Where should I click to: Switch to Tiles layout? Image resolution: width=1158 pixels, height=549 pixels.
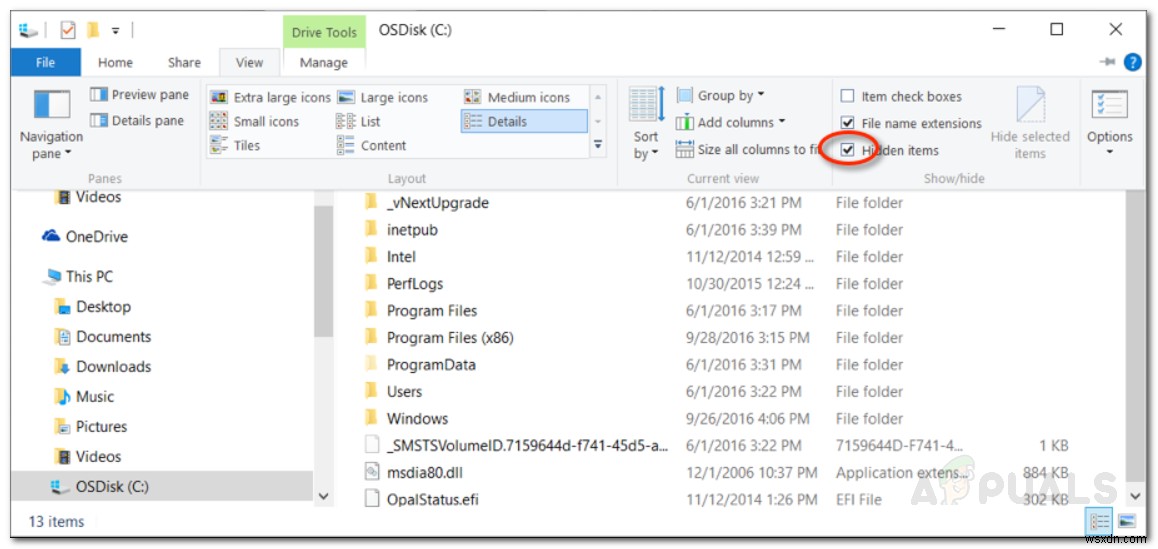(x=236, y=146)
